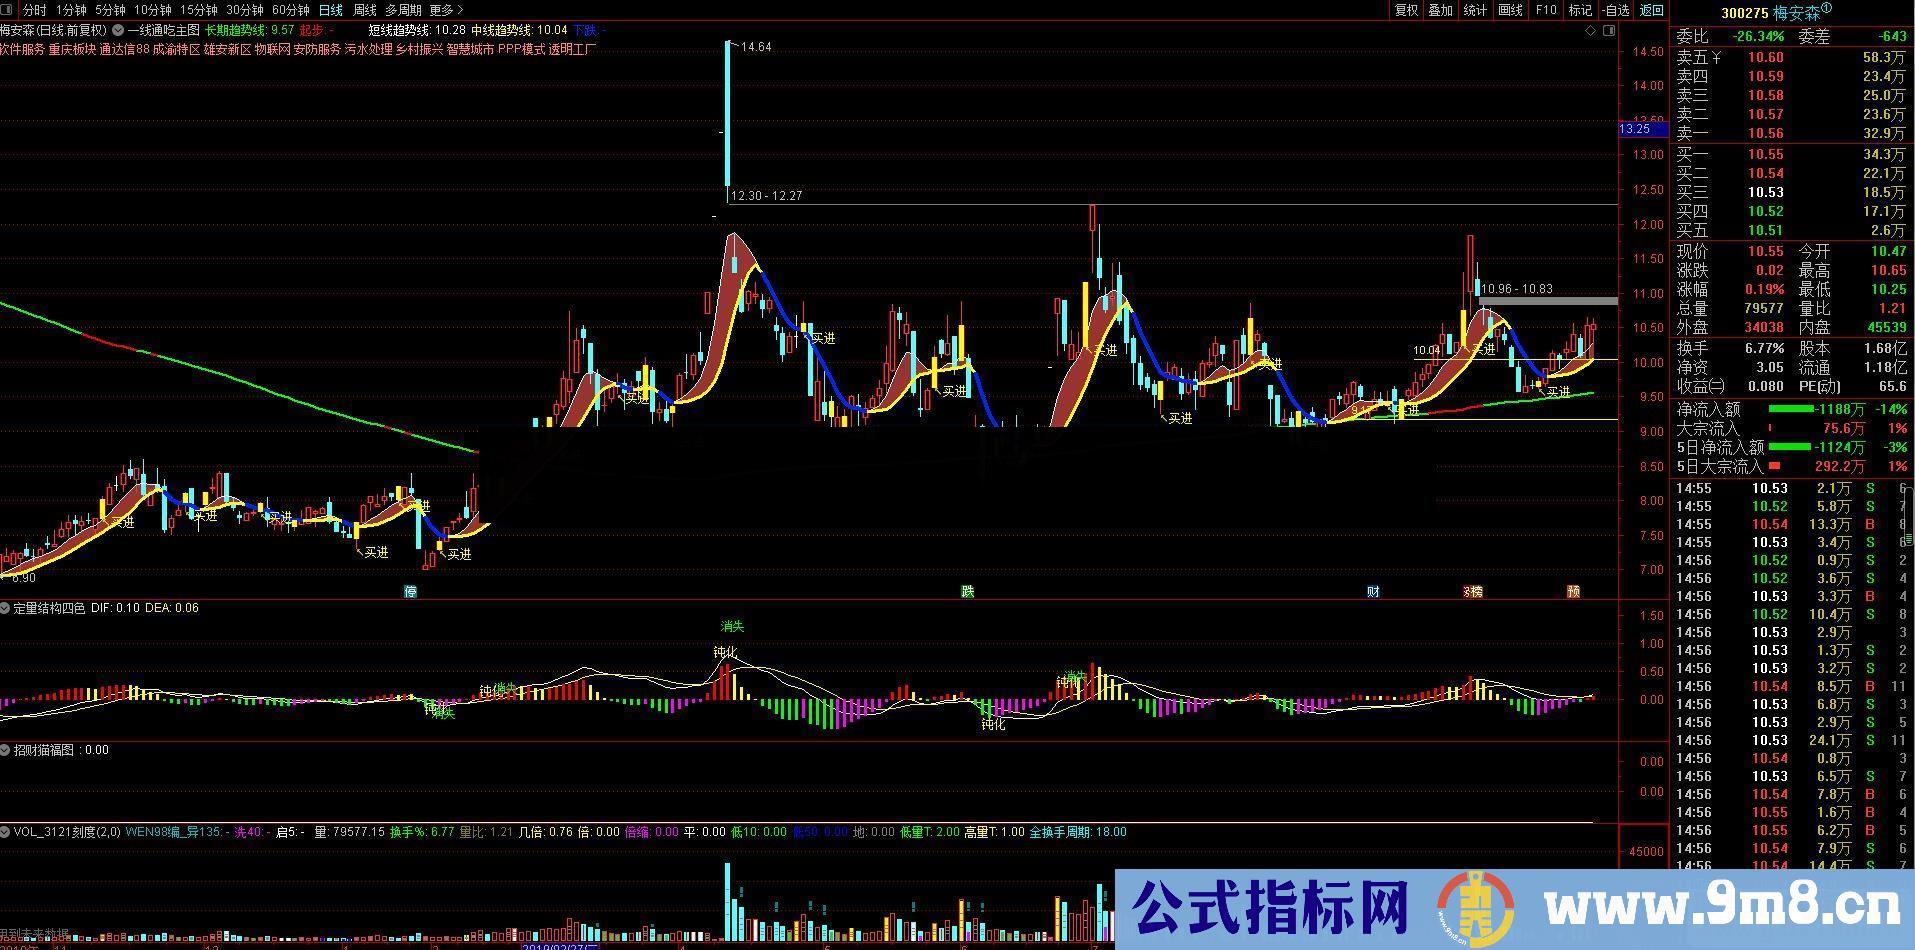Click the panel toggle icon at top-left corner
1915x950 pixels.
7,8
